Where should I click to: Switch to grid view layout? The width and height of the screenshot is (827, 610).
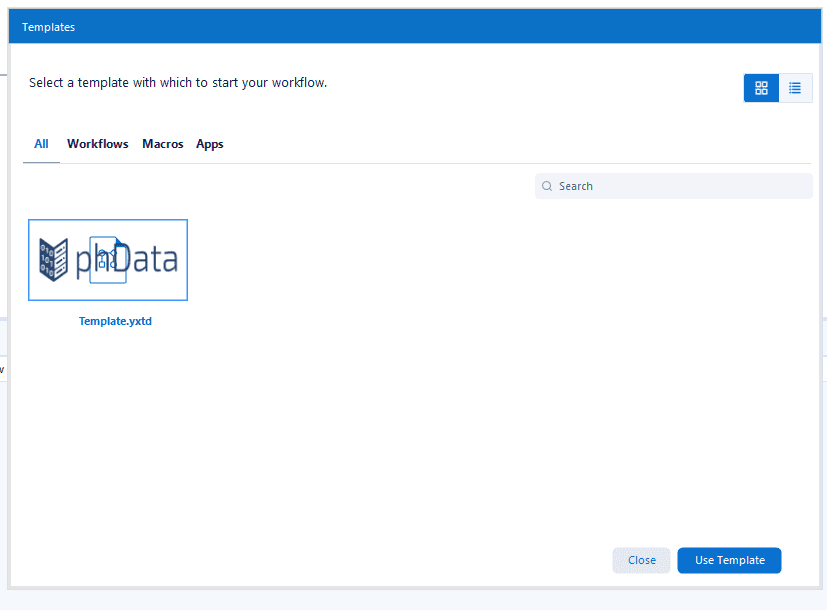click(x=761, y=88)
